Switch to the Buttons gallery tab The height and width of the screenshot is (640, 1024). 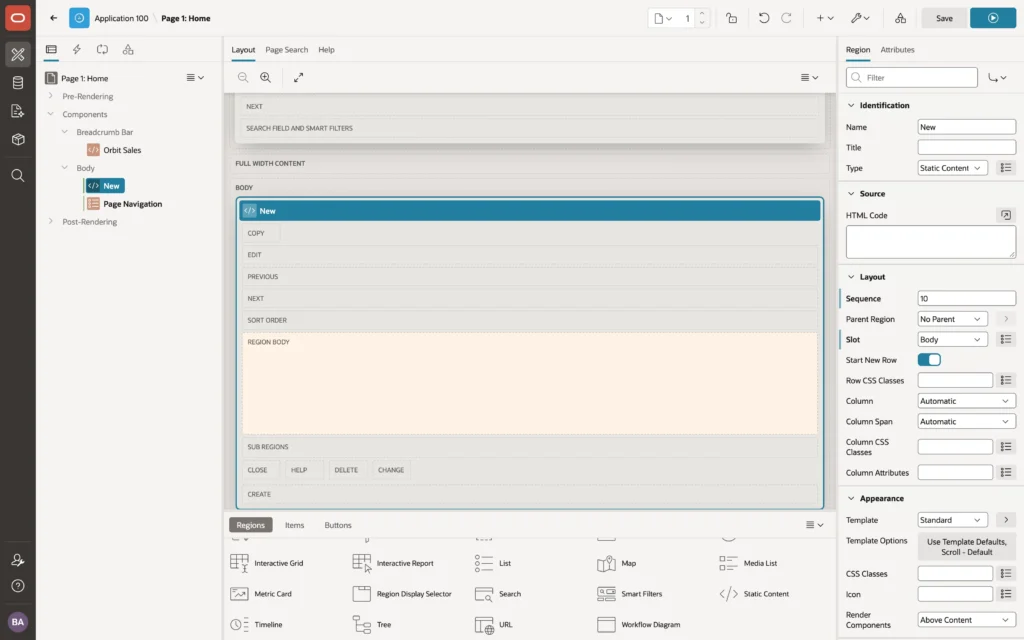[338, 525]
